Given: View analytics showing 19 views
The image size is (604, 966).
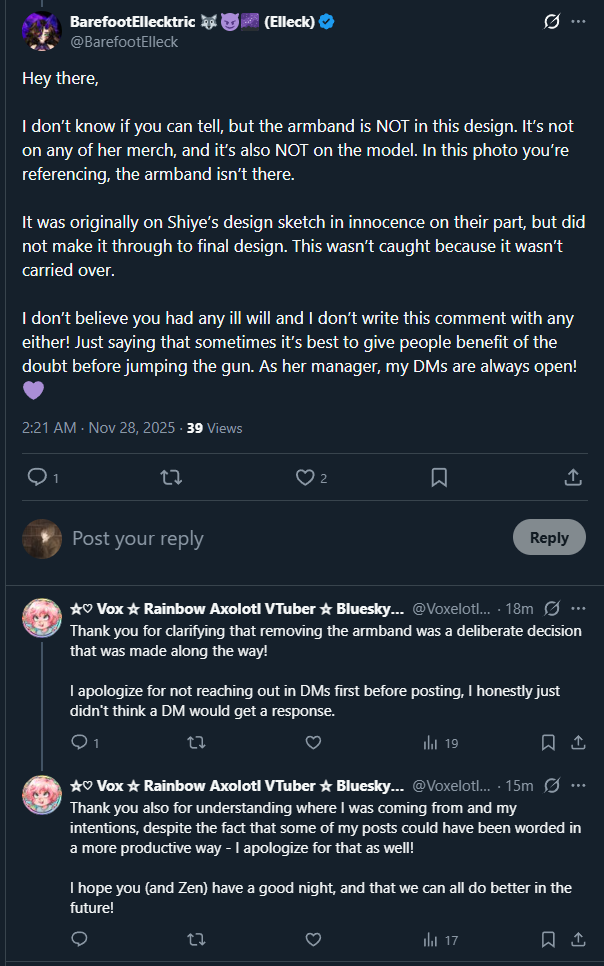Looking at the screenshot, I should pos(440,742).
